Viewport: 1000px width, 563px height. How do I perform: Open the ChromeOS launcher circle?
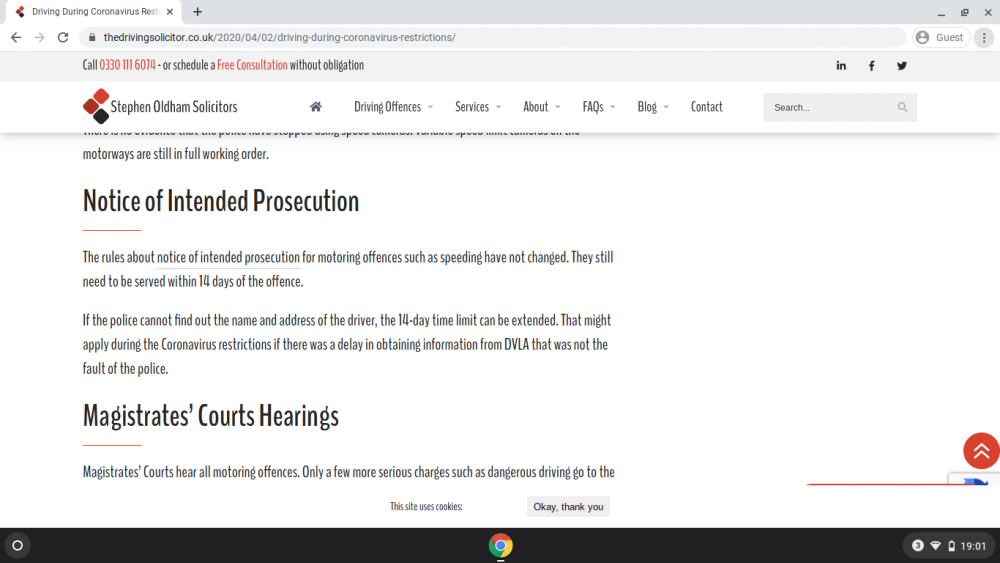[x=18, y=546]
